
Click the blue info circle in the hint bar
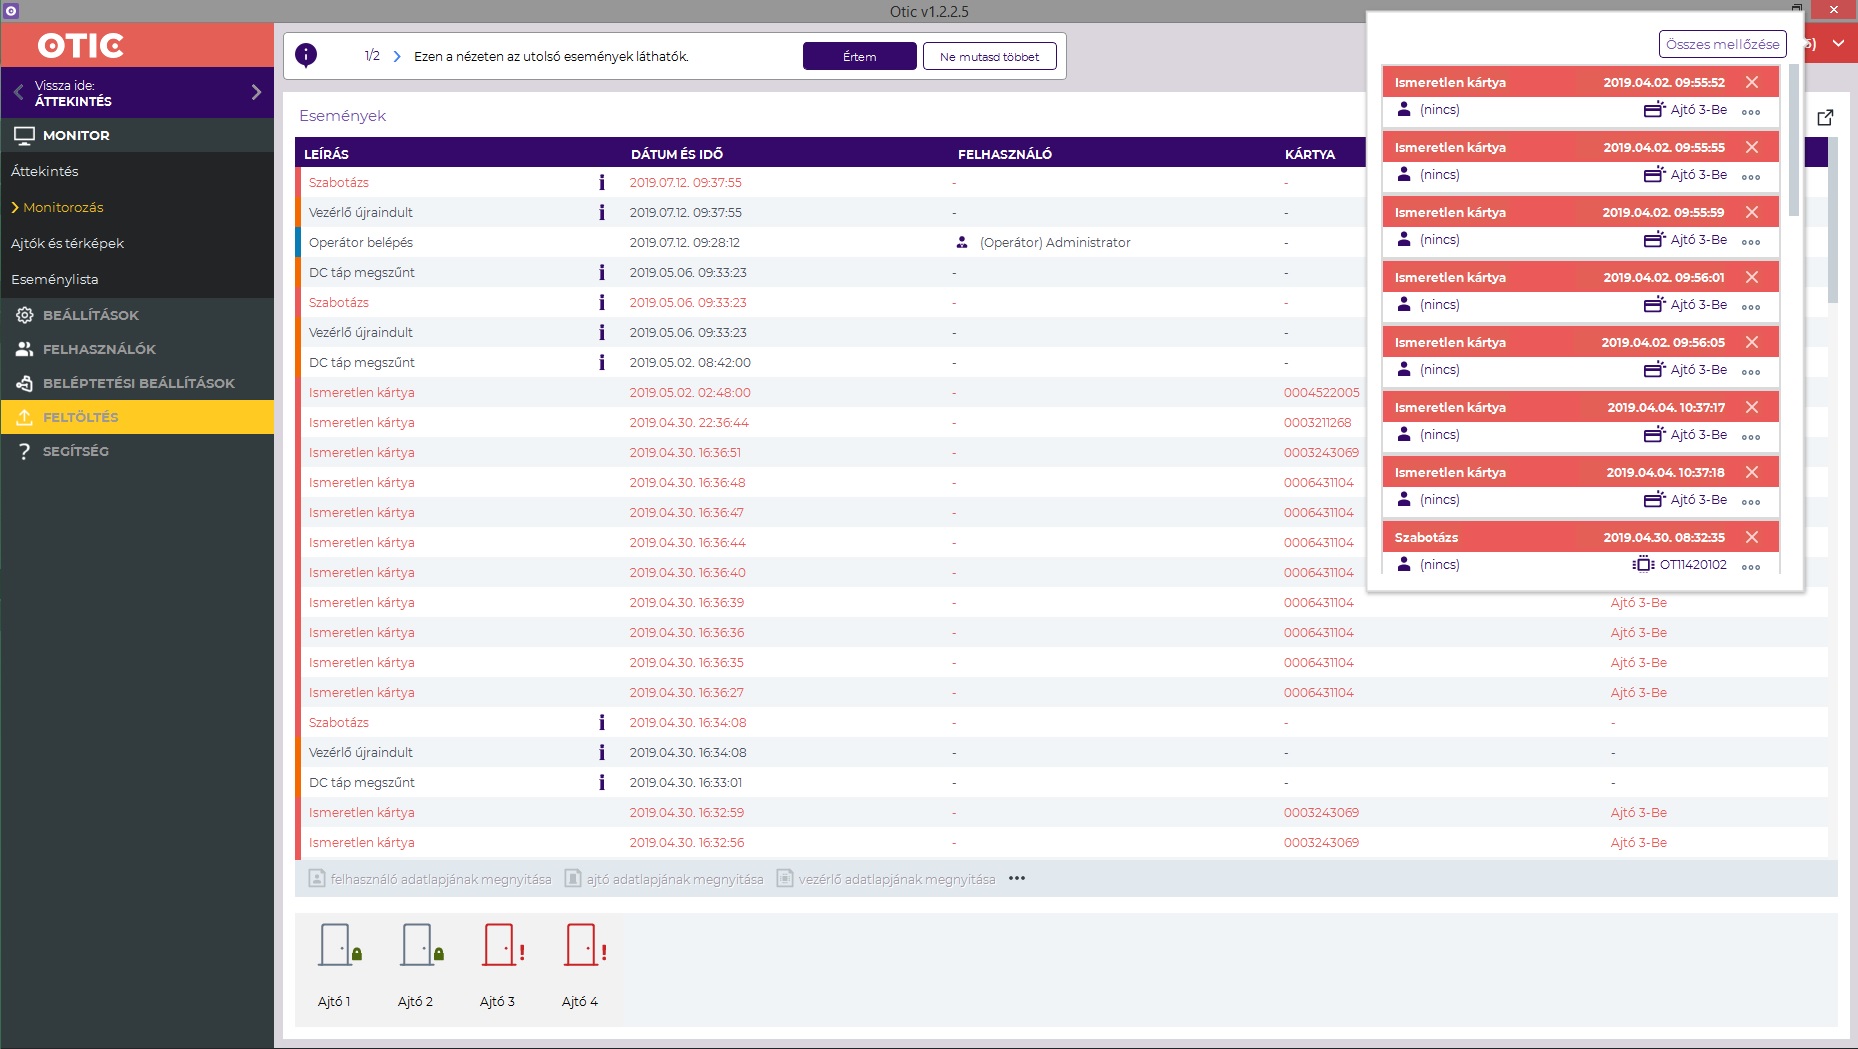(306, 56)
